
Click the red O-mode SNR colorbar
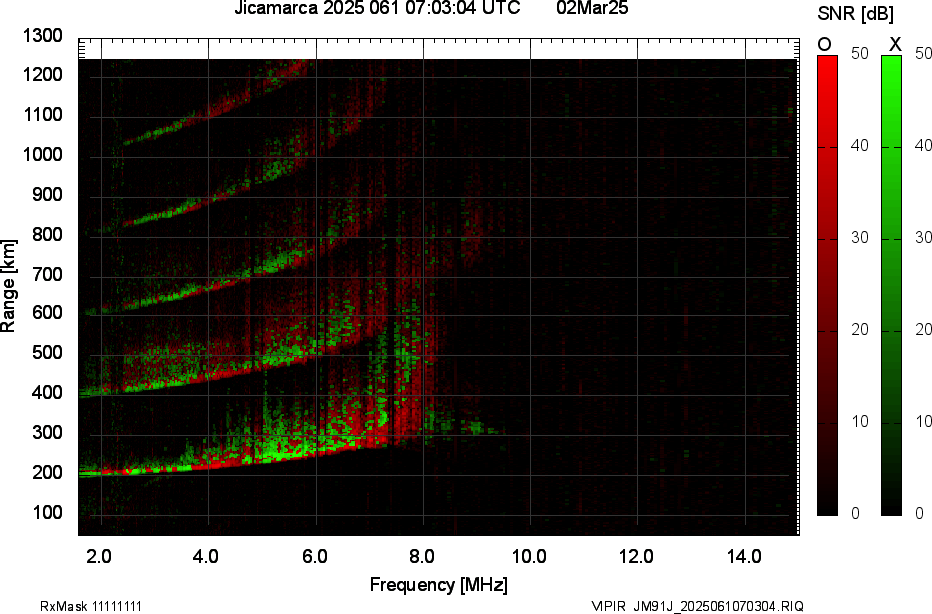point(827,285)
